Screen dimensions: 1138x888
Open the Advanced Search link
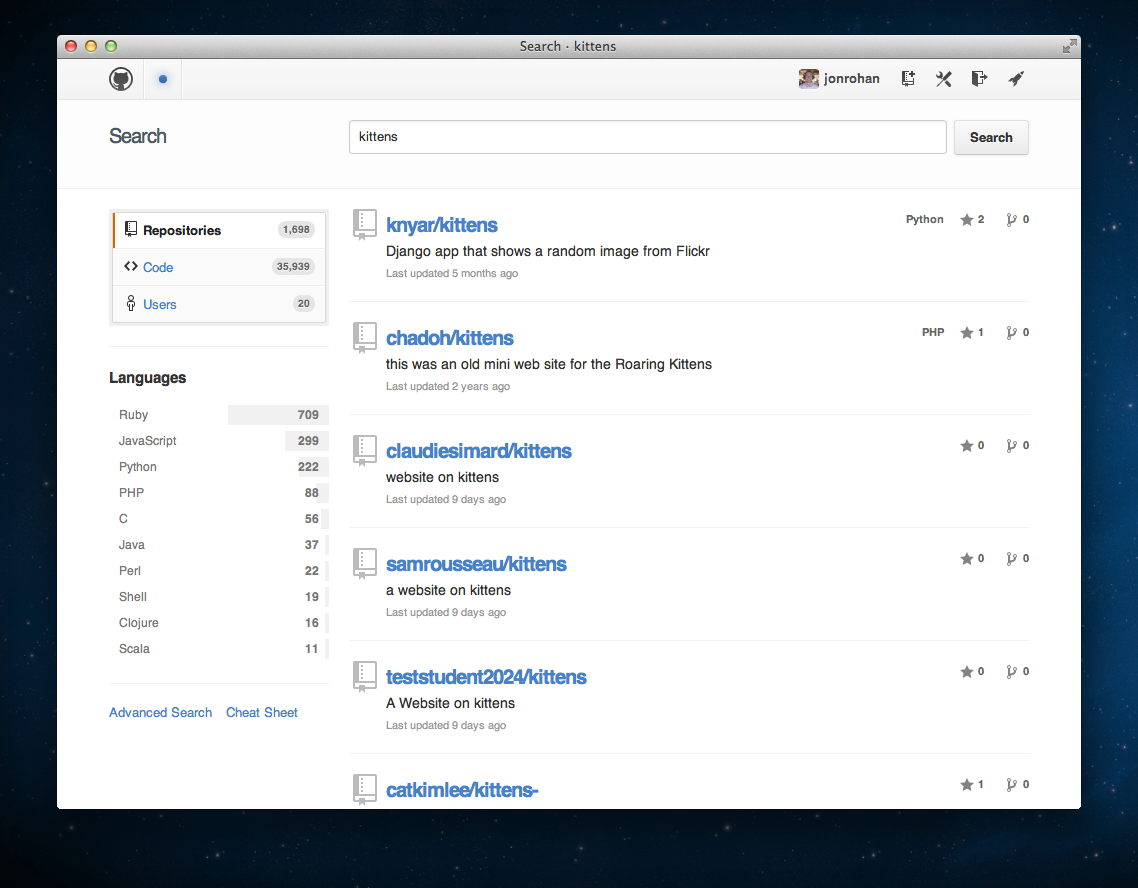pyautogui.click(x=160, y=713)
